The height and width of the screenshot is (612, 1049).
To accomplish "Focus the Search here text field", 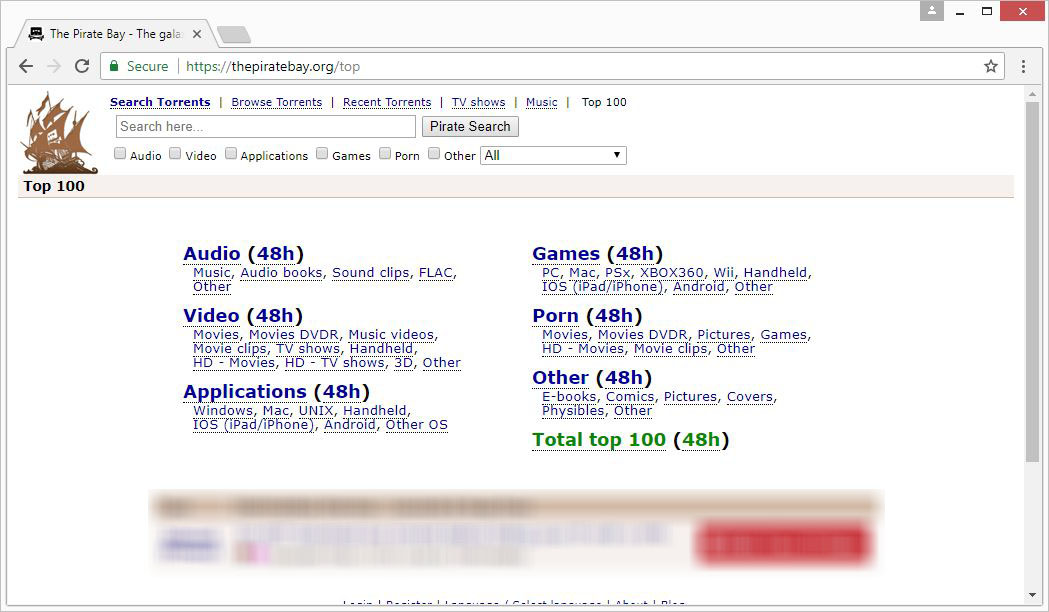I will 266,126.
